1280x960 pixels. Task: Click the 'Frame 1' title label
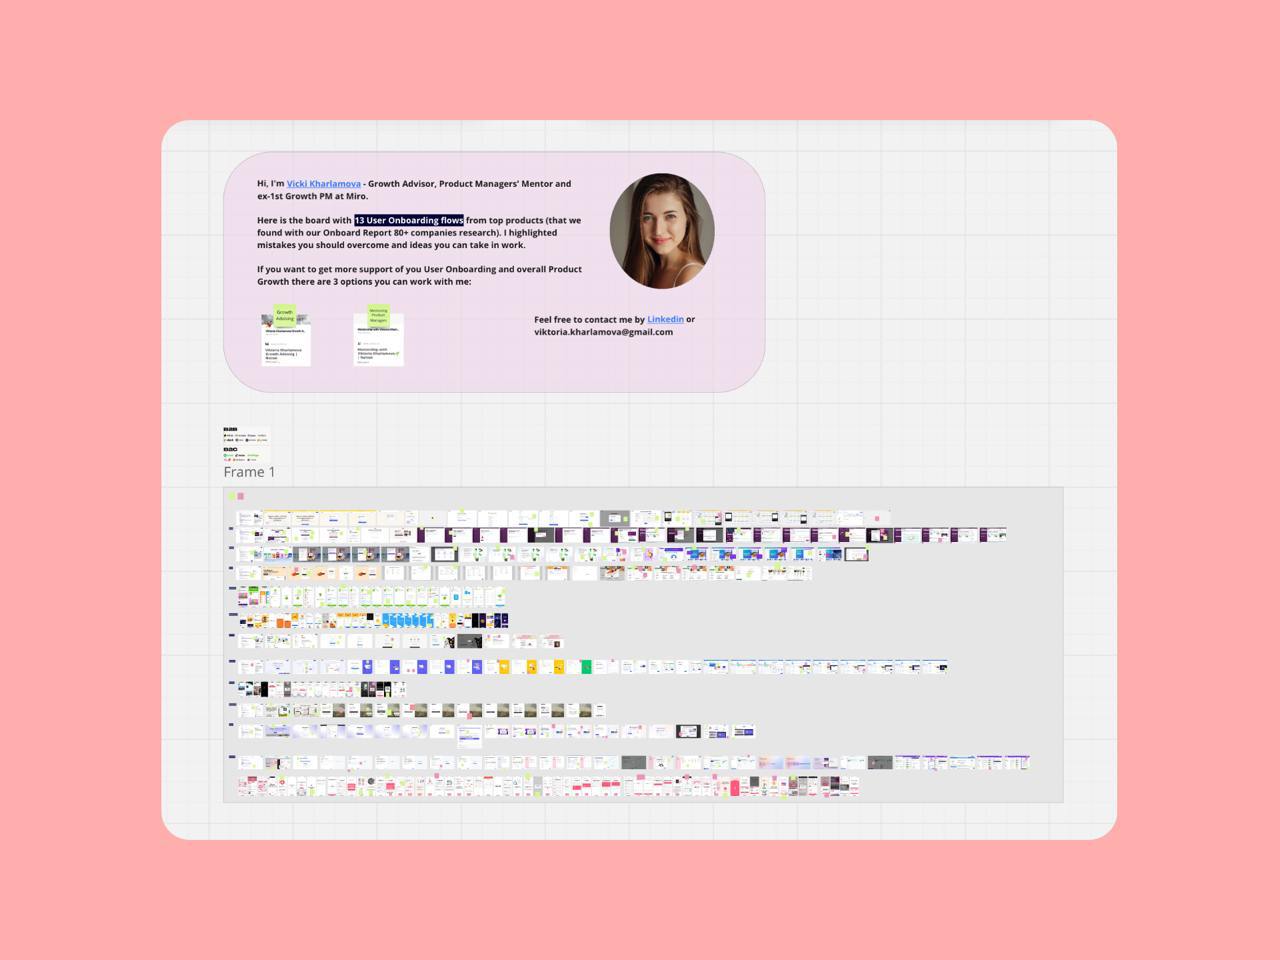pos(249,472)
